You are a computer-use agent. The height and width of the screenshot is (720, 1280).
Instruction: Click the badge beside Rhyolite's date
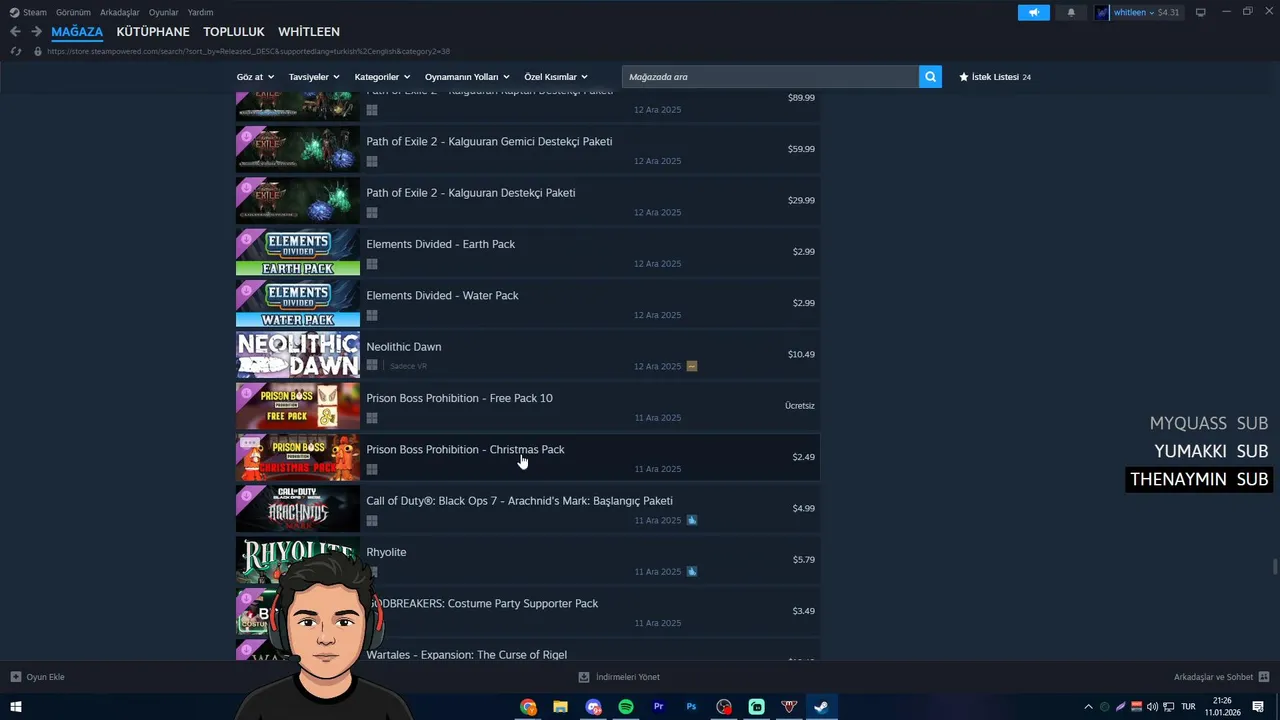(692, 572)
